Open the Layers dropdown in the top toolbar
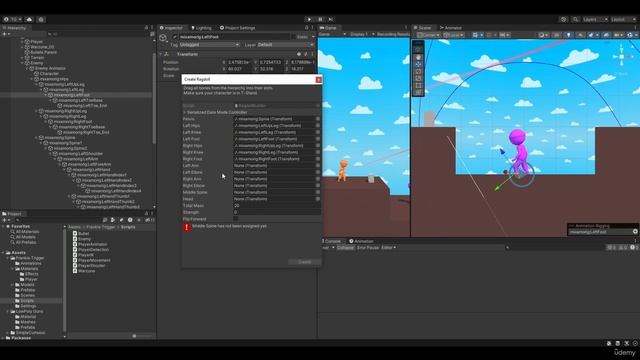Image resolution: width=640 pixels, height=360 pixels. click(595, 19)
